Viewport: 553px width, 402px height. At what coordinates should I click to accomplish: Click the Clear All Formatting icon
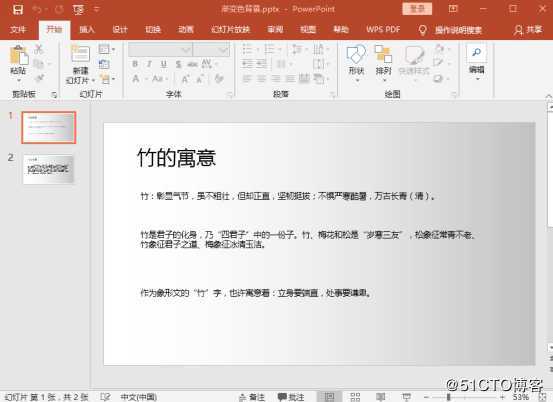[219, 79]
